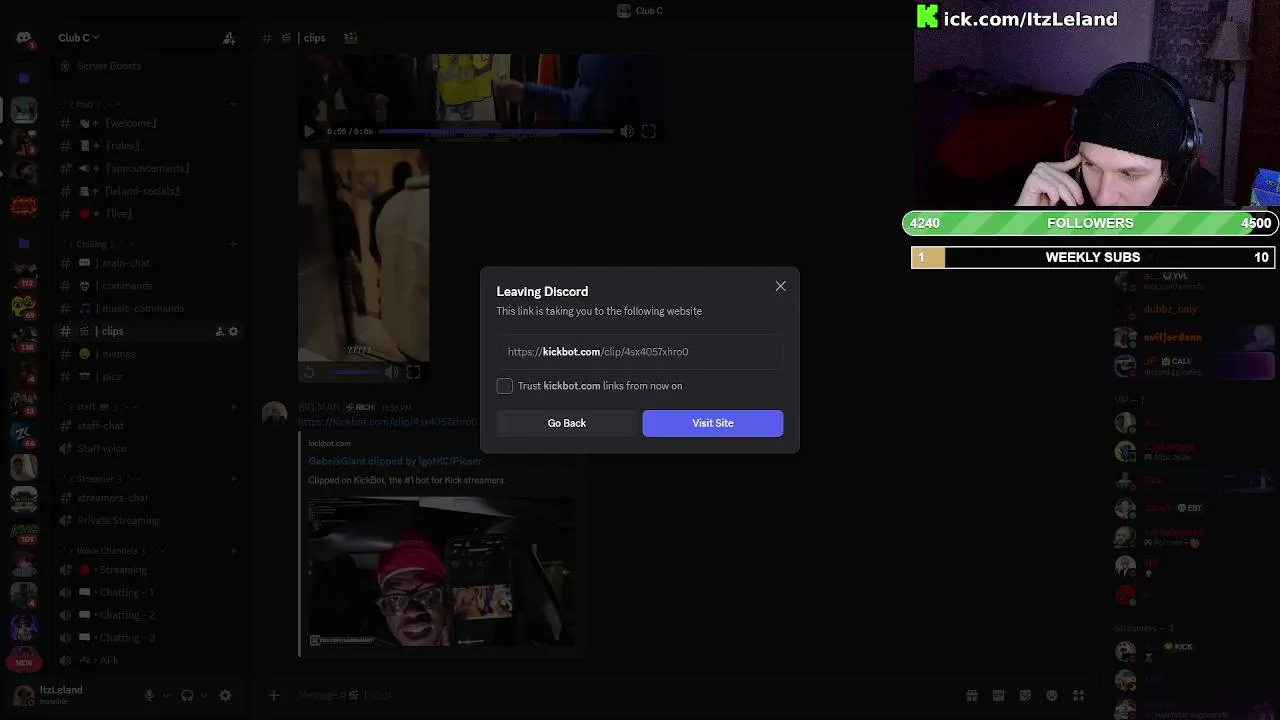The height and width of the screenshot is (720, 1280).
Task: Click create invite icon on clips channel
Action: (x=220, y=332)
